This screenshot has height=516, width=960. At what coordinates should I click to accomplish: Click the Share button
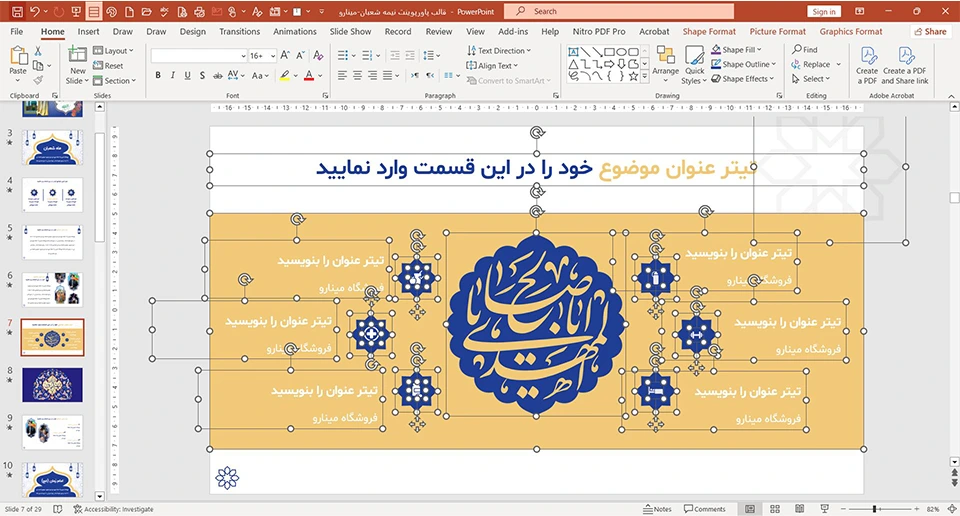(931, 32)
